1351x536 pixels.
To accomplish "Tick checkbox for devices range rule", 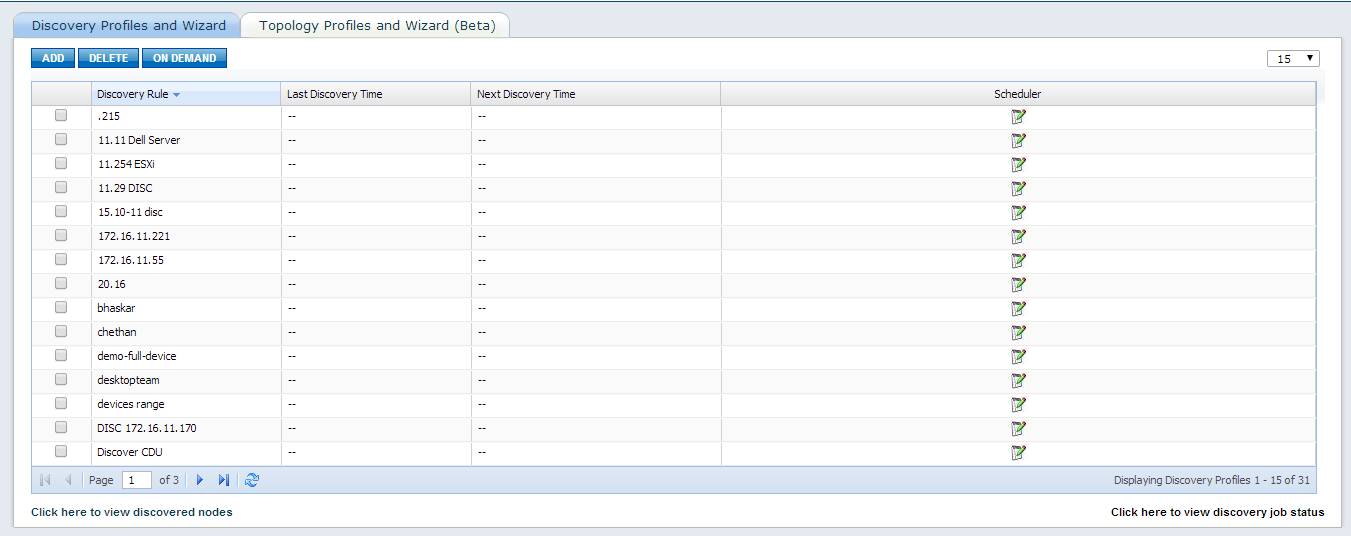I will [x=61, y=403].
